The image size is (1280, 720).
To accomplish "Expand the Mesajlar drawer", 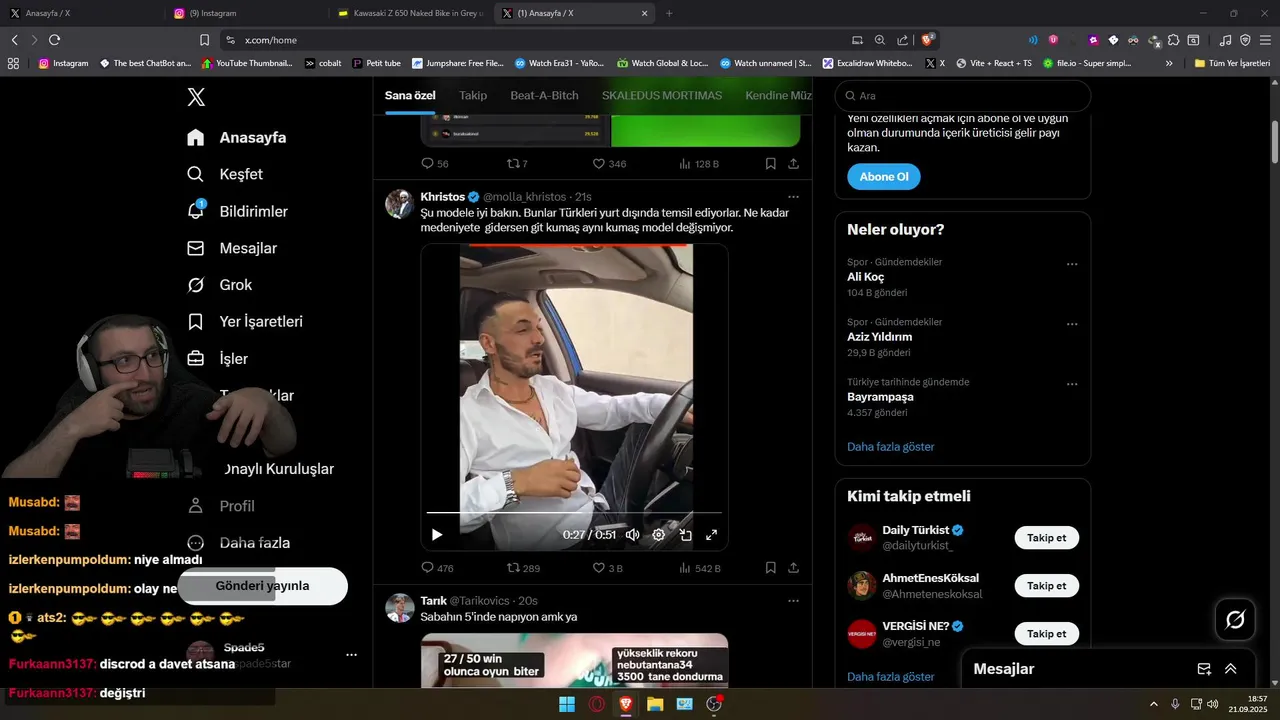I will [1231, 669].
